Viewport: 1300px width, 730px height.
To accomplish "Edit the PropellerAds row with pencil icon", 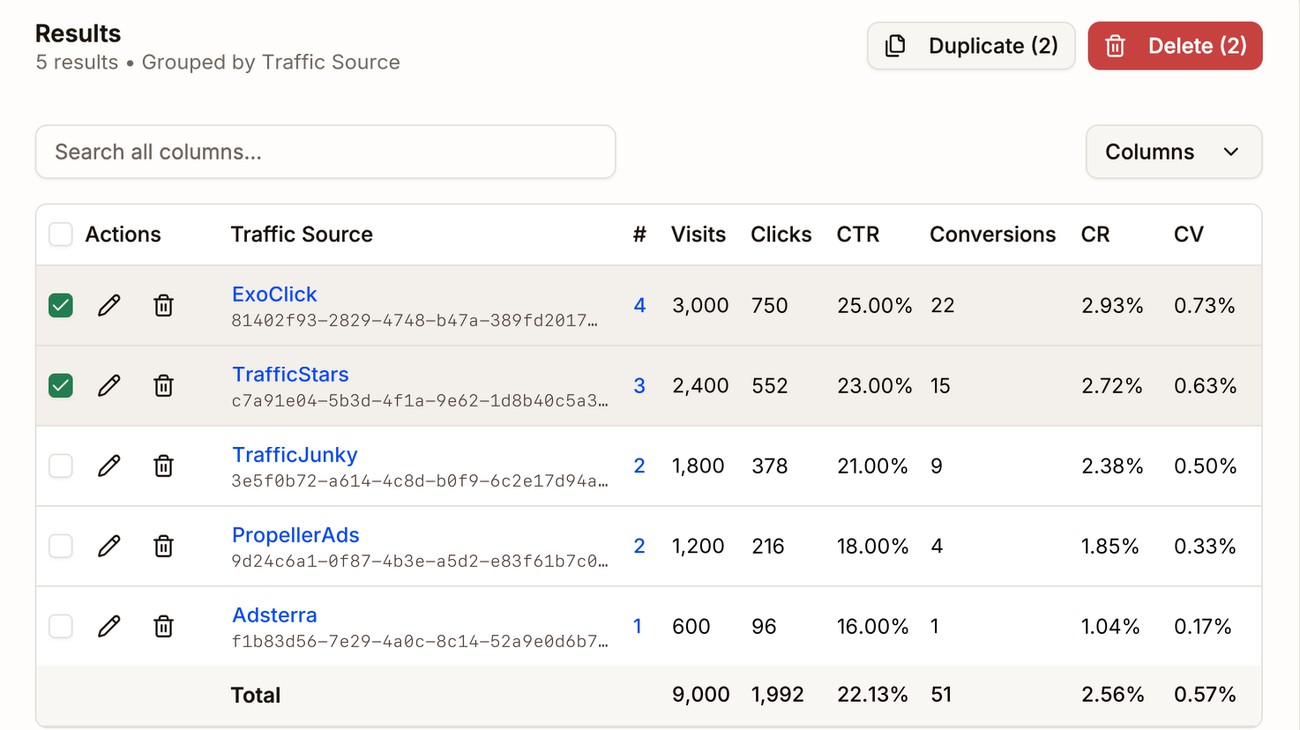I will (x=109, y=546).
